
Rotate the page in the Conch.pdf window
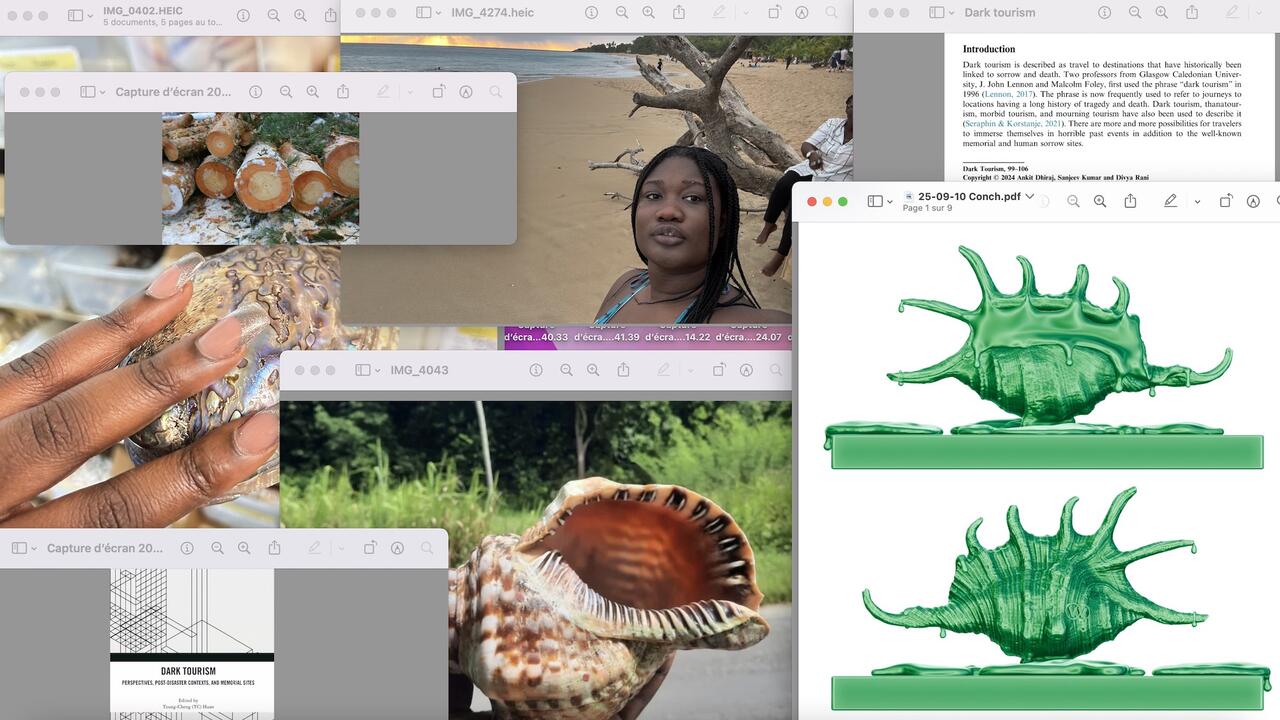pos(1225,201)
